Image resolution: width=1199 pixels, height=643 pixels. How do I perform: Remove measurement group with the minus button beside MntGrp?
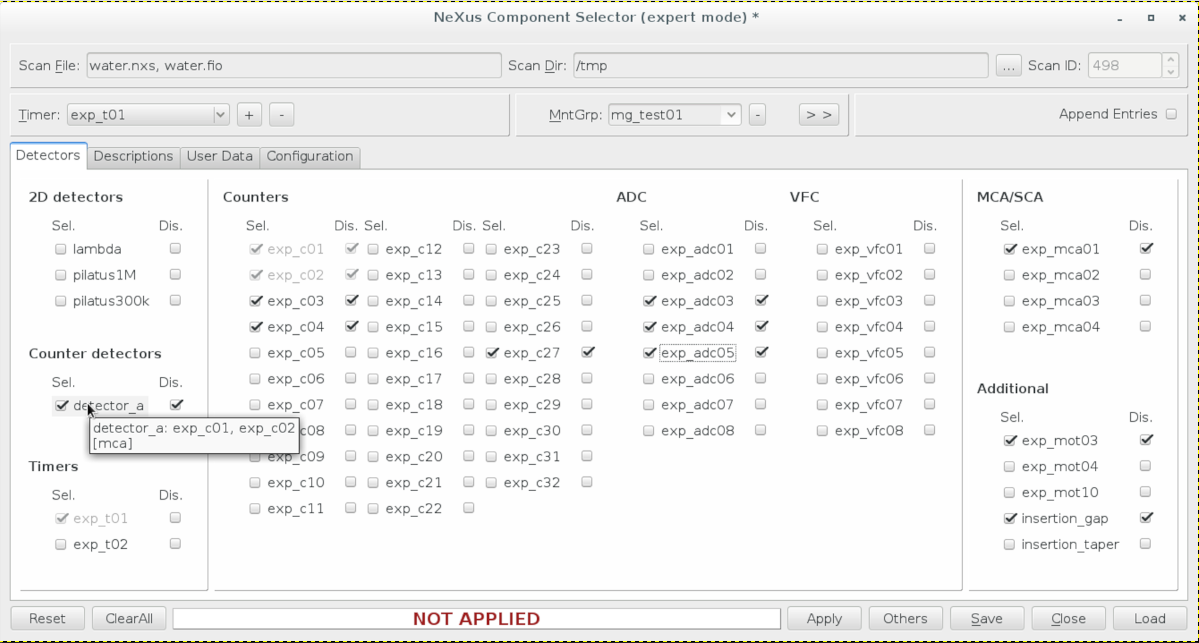coord(757,115)
